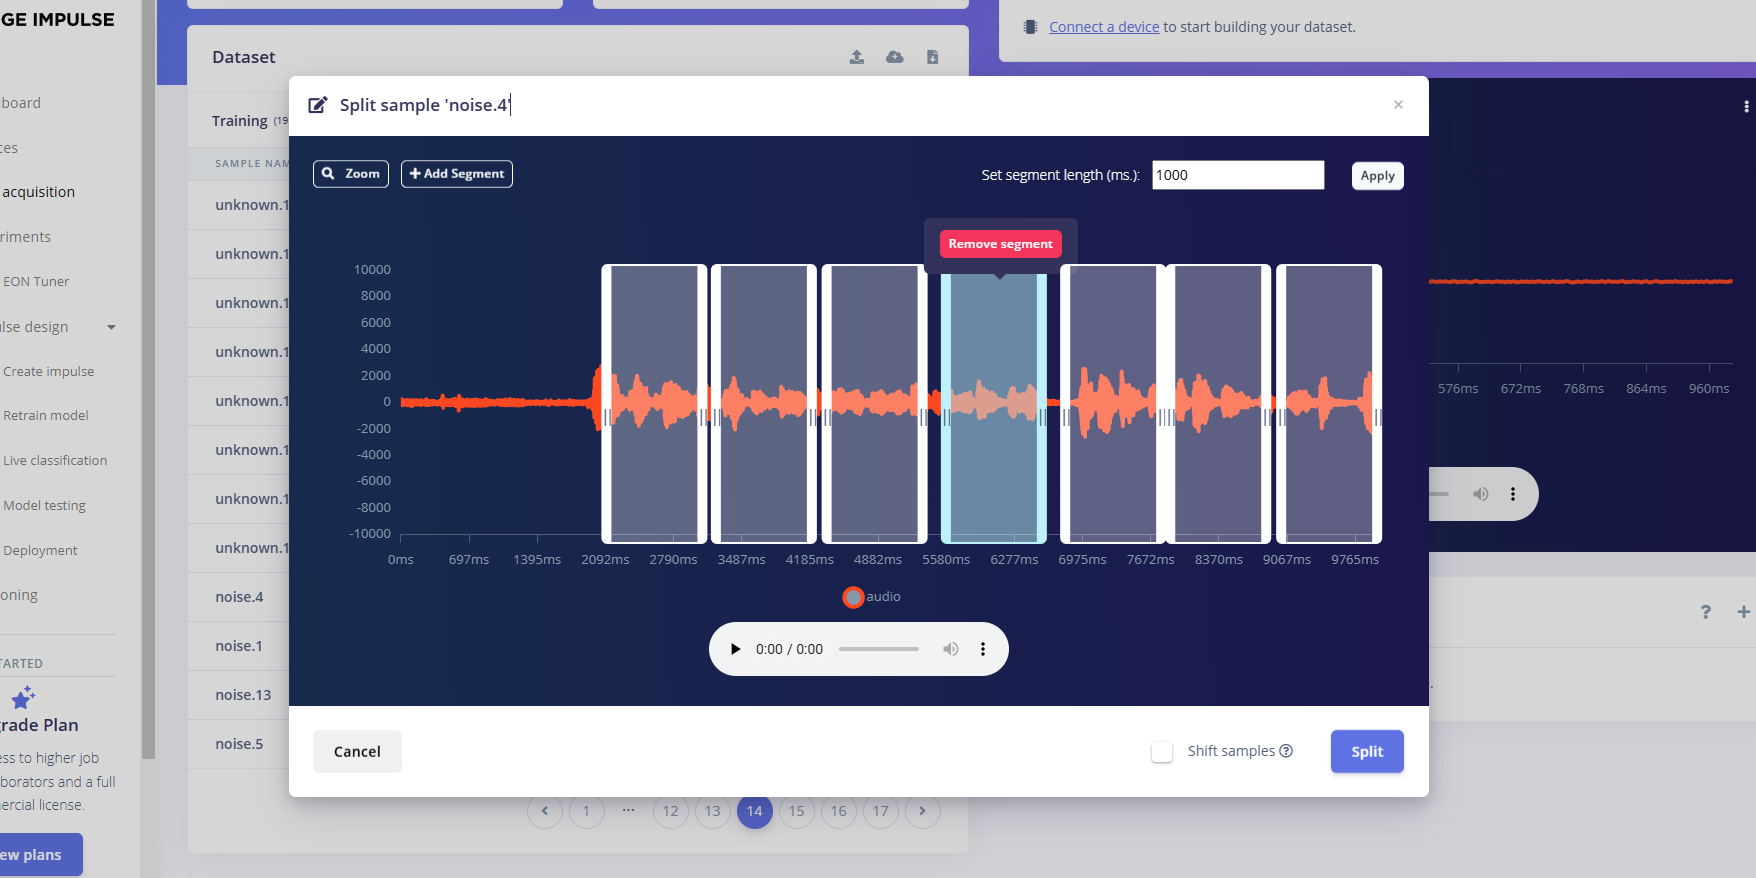1756x878 pixels.
Task: Open Model testing in sidebar
Action: pos(44,506)
